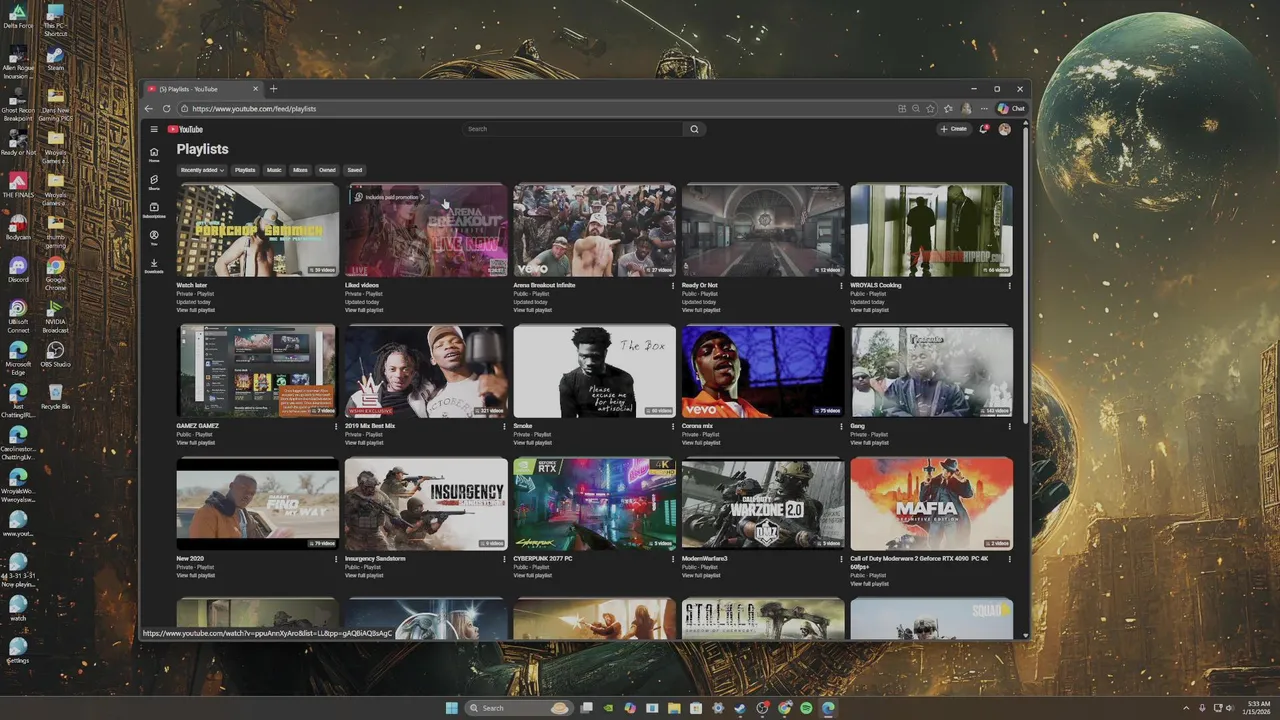
Task: Click the YouTube search magnifier button
Action: click(x=694, y=129)
